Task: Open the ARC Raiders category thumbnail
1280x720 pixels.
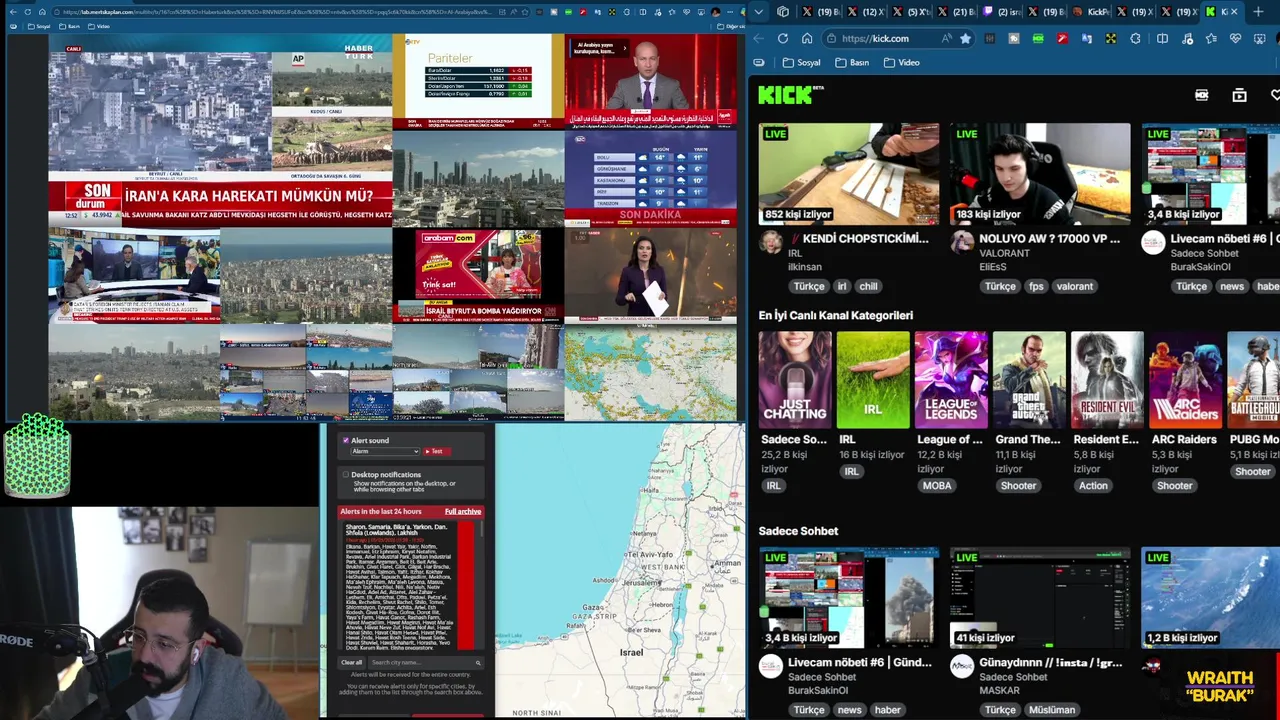Action: 1185,380
